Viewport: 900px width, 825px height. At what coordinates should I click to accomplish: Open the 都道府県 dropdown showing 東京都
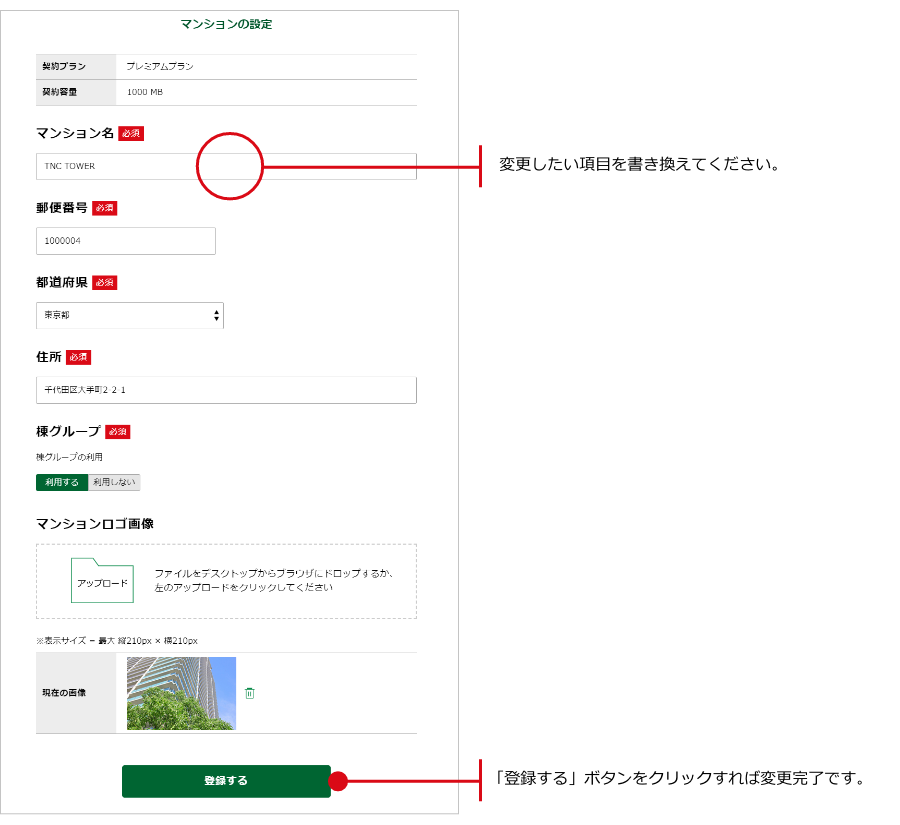pos(130,315)
